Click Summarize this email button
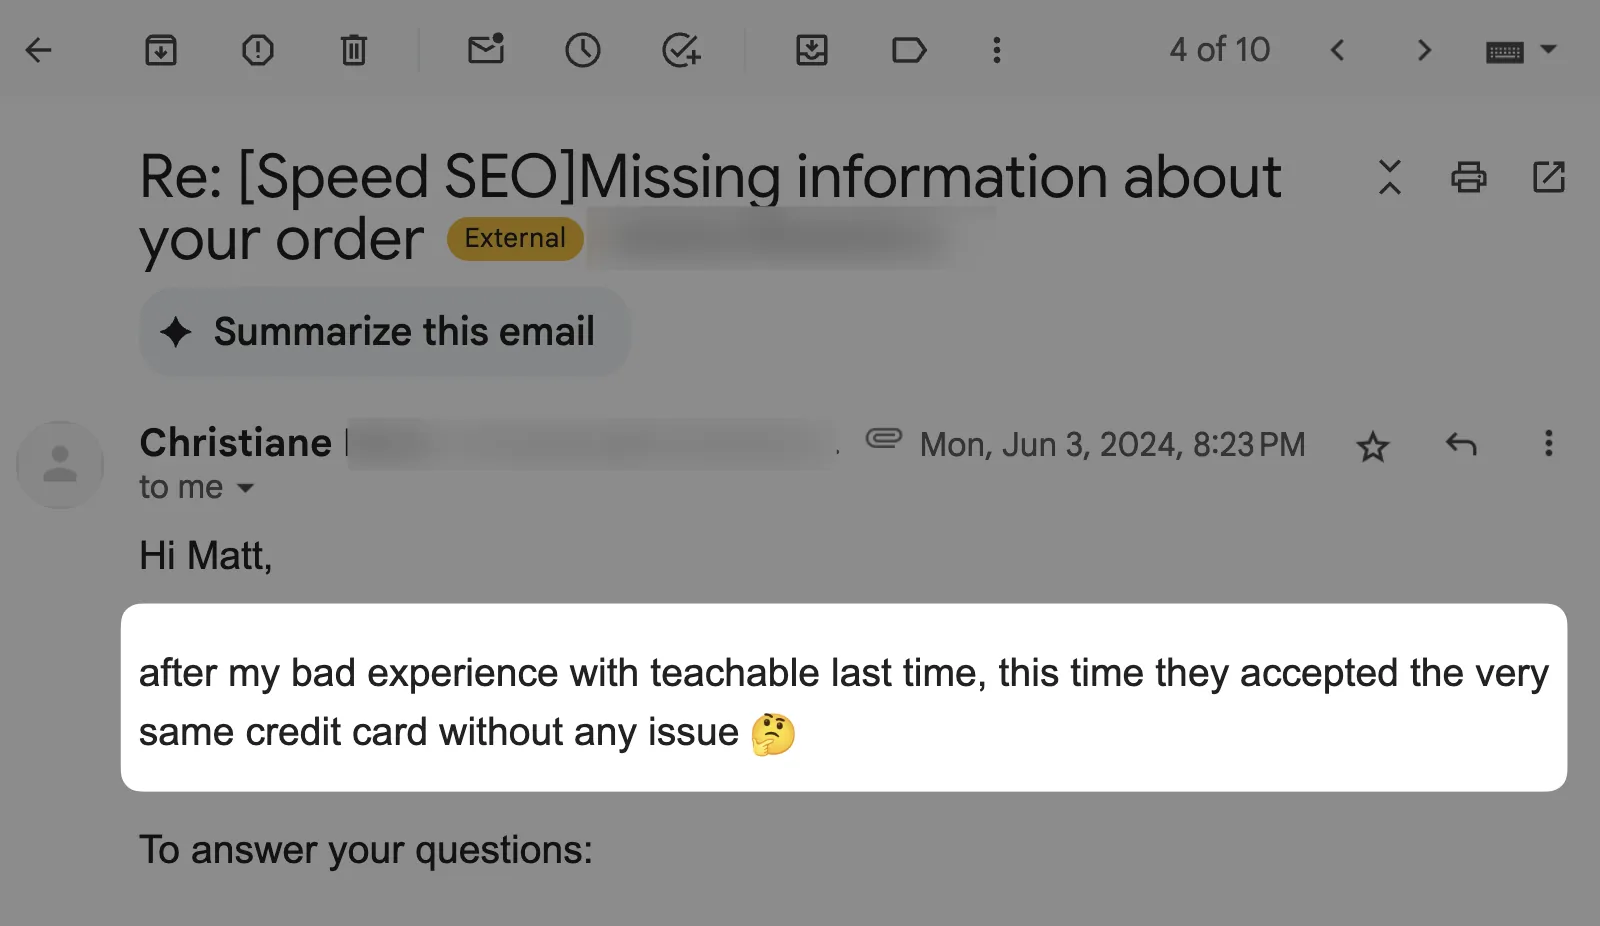1600x926 pixels. [385, 332]
